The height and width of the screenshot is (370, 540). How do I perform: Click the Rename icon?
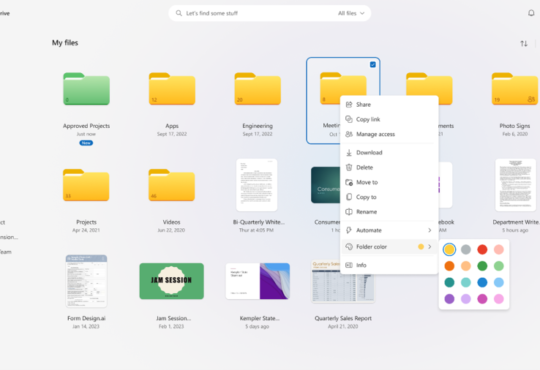(x=349, y=212)
